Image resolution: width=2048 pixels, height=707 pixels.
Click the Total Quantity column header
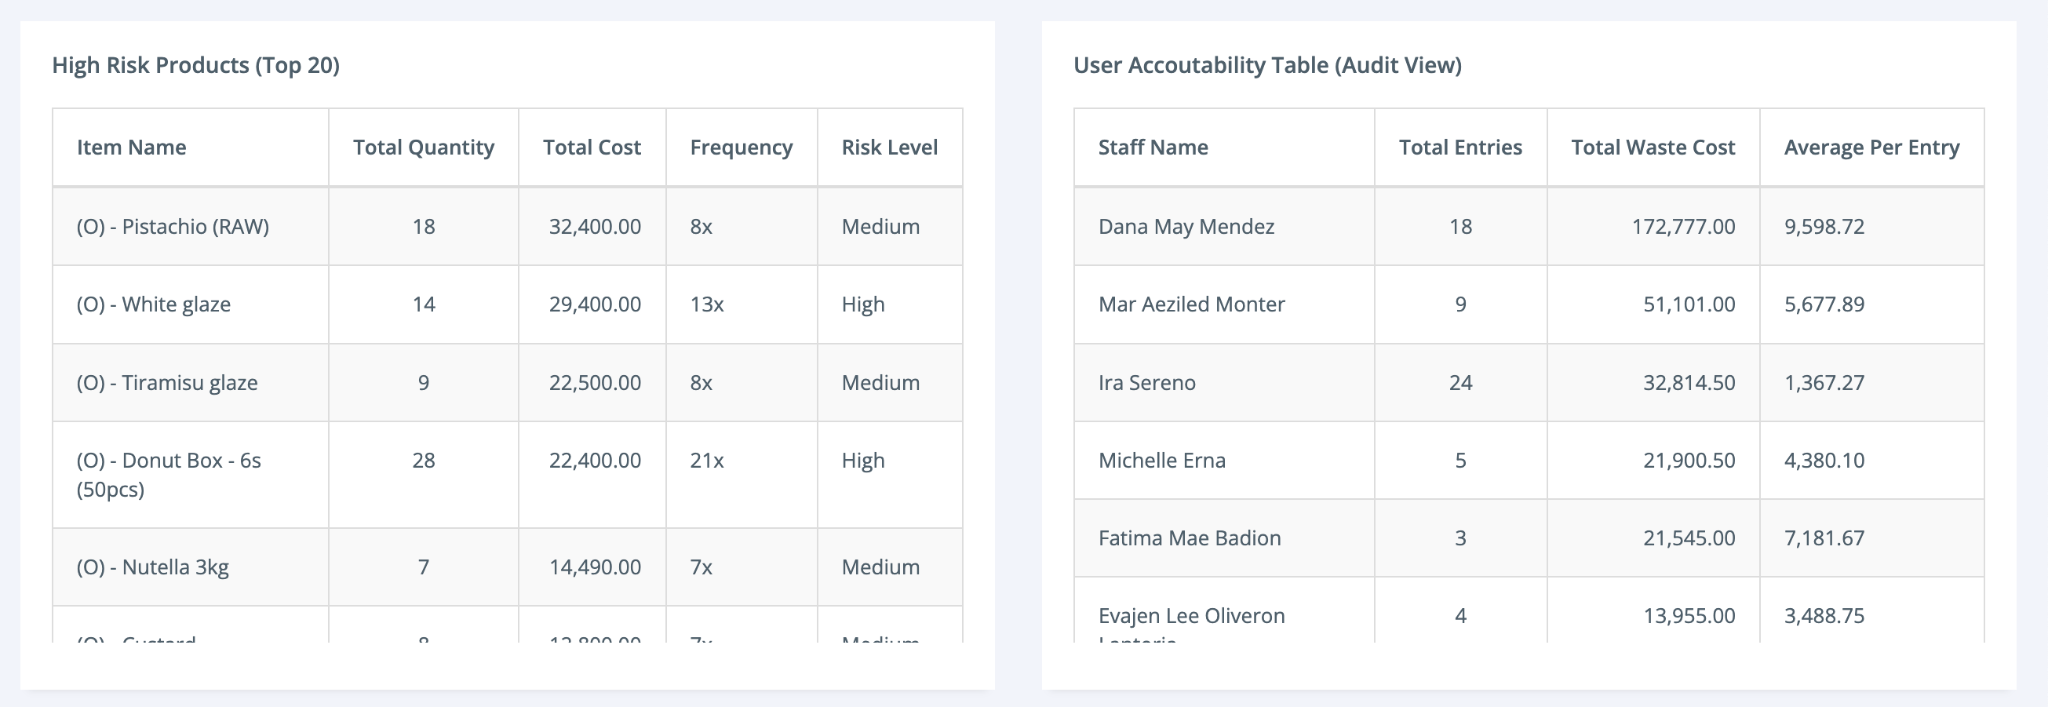pos(423,147)
